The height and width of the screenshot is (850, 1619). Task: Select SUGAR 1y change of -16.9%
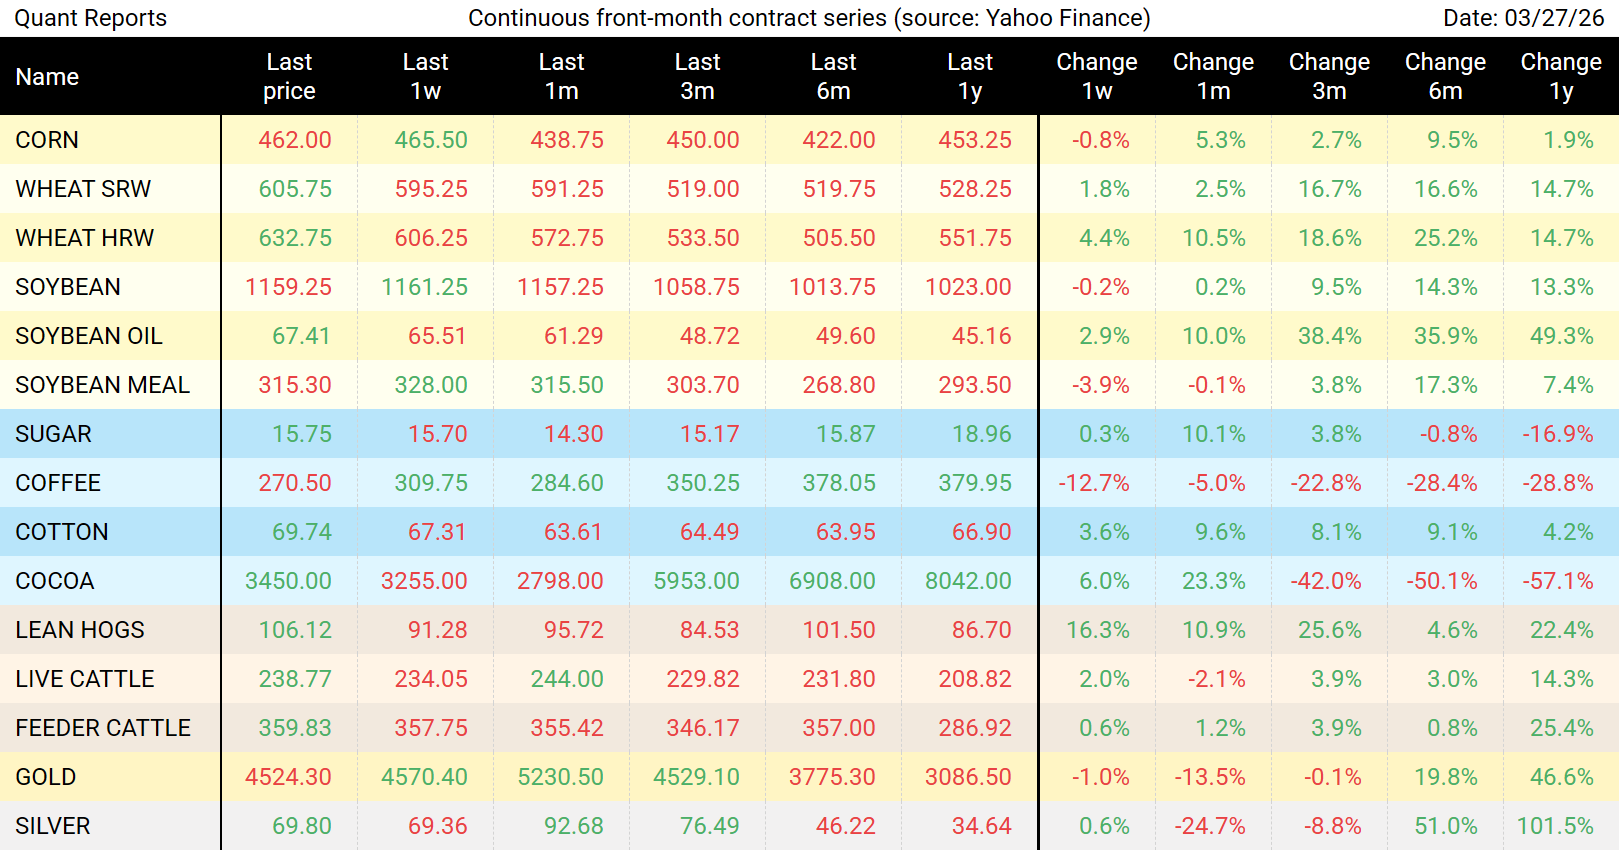[1557, 434]
